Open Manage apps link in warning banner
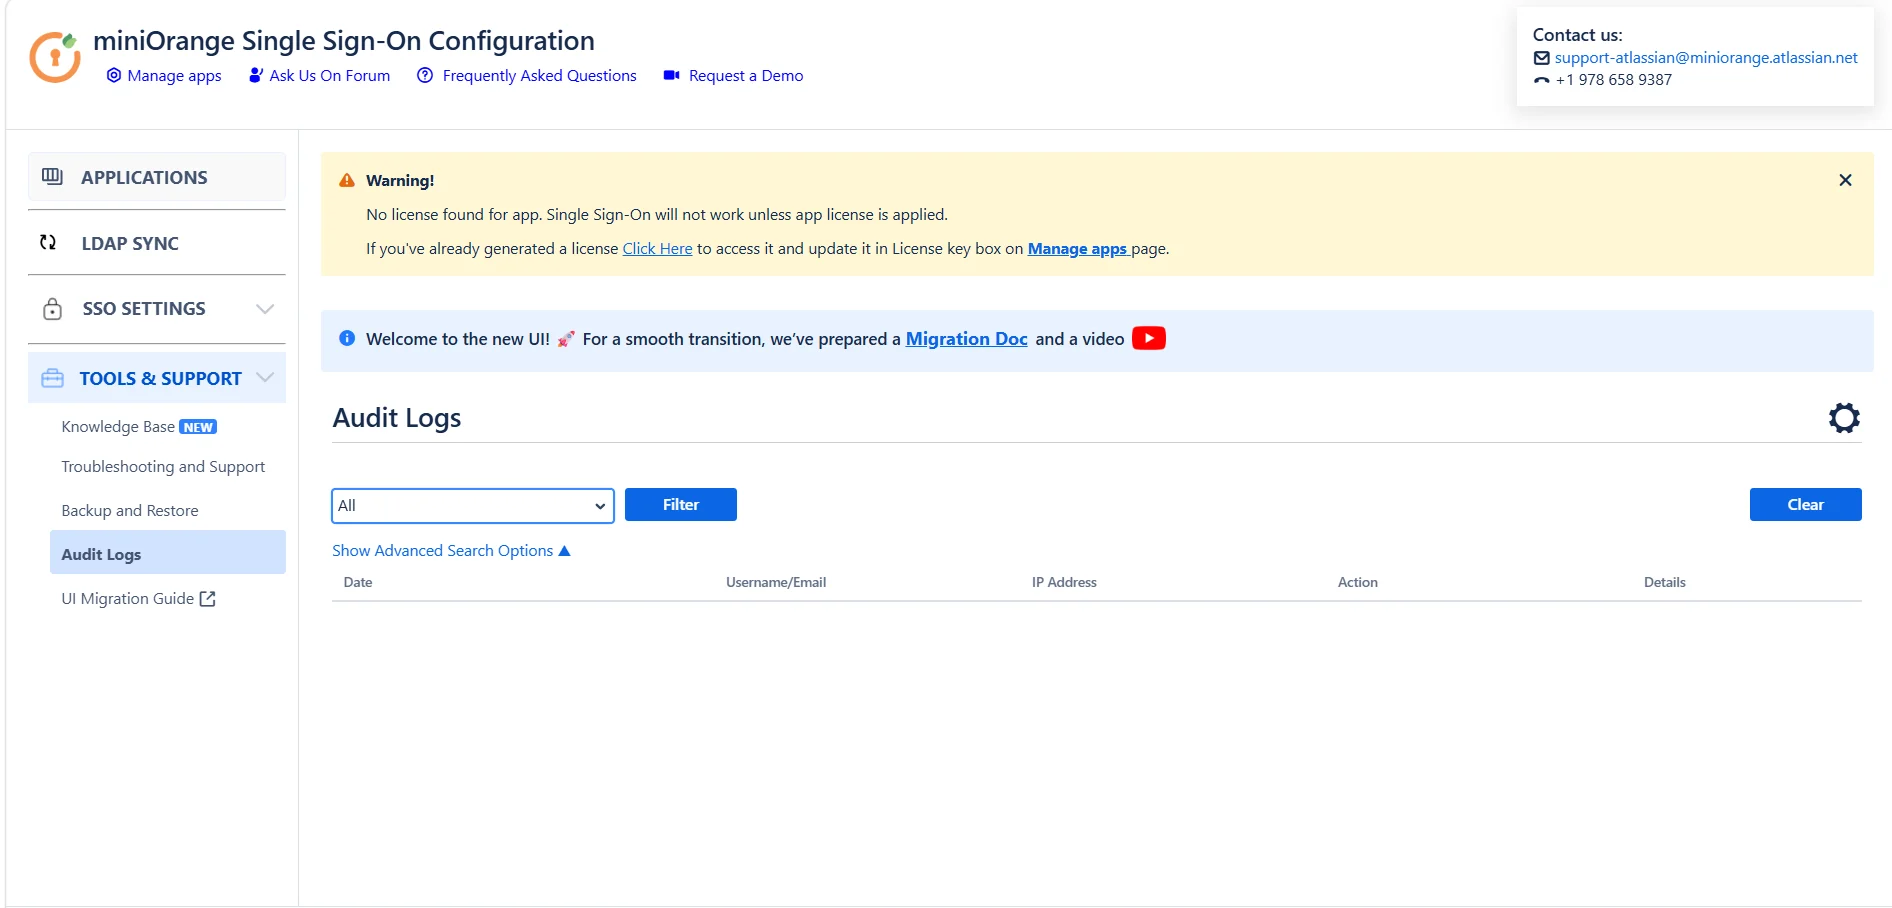The width and height of the screenshot is (1892, 908). (1078, 249)
